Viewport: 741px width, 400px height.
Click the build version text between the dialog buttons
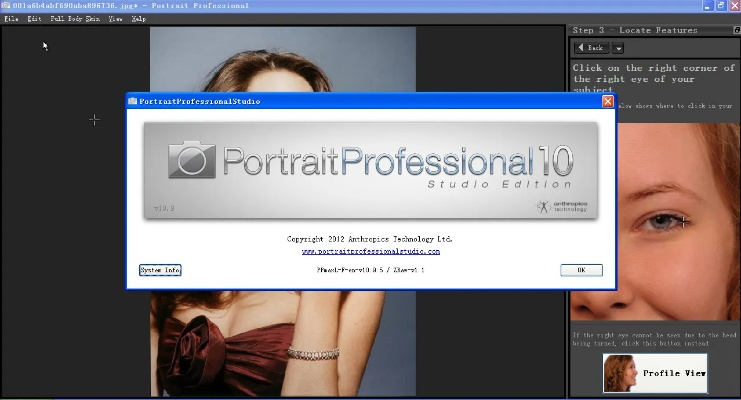(x=370, y=270)
